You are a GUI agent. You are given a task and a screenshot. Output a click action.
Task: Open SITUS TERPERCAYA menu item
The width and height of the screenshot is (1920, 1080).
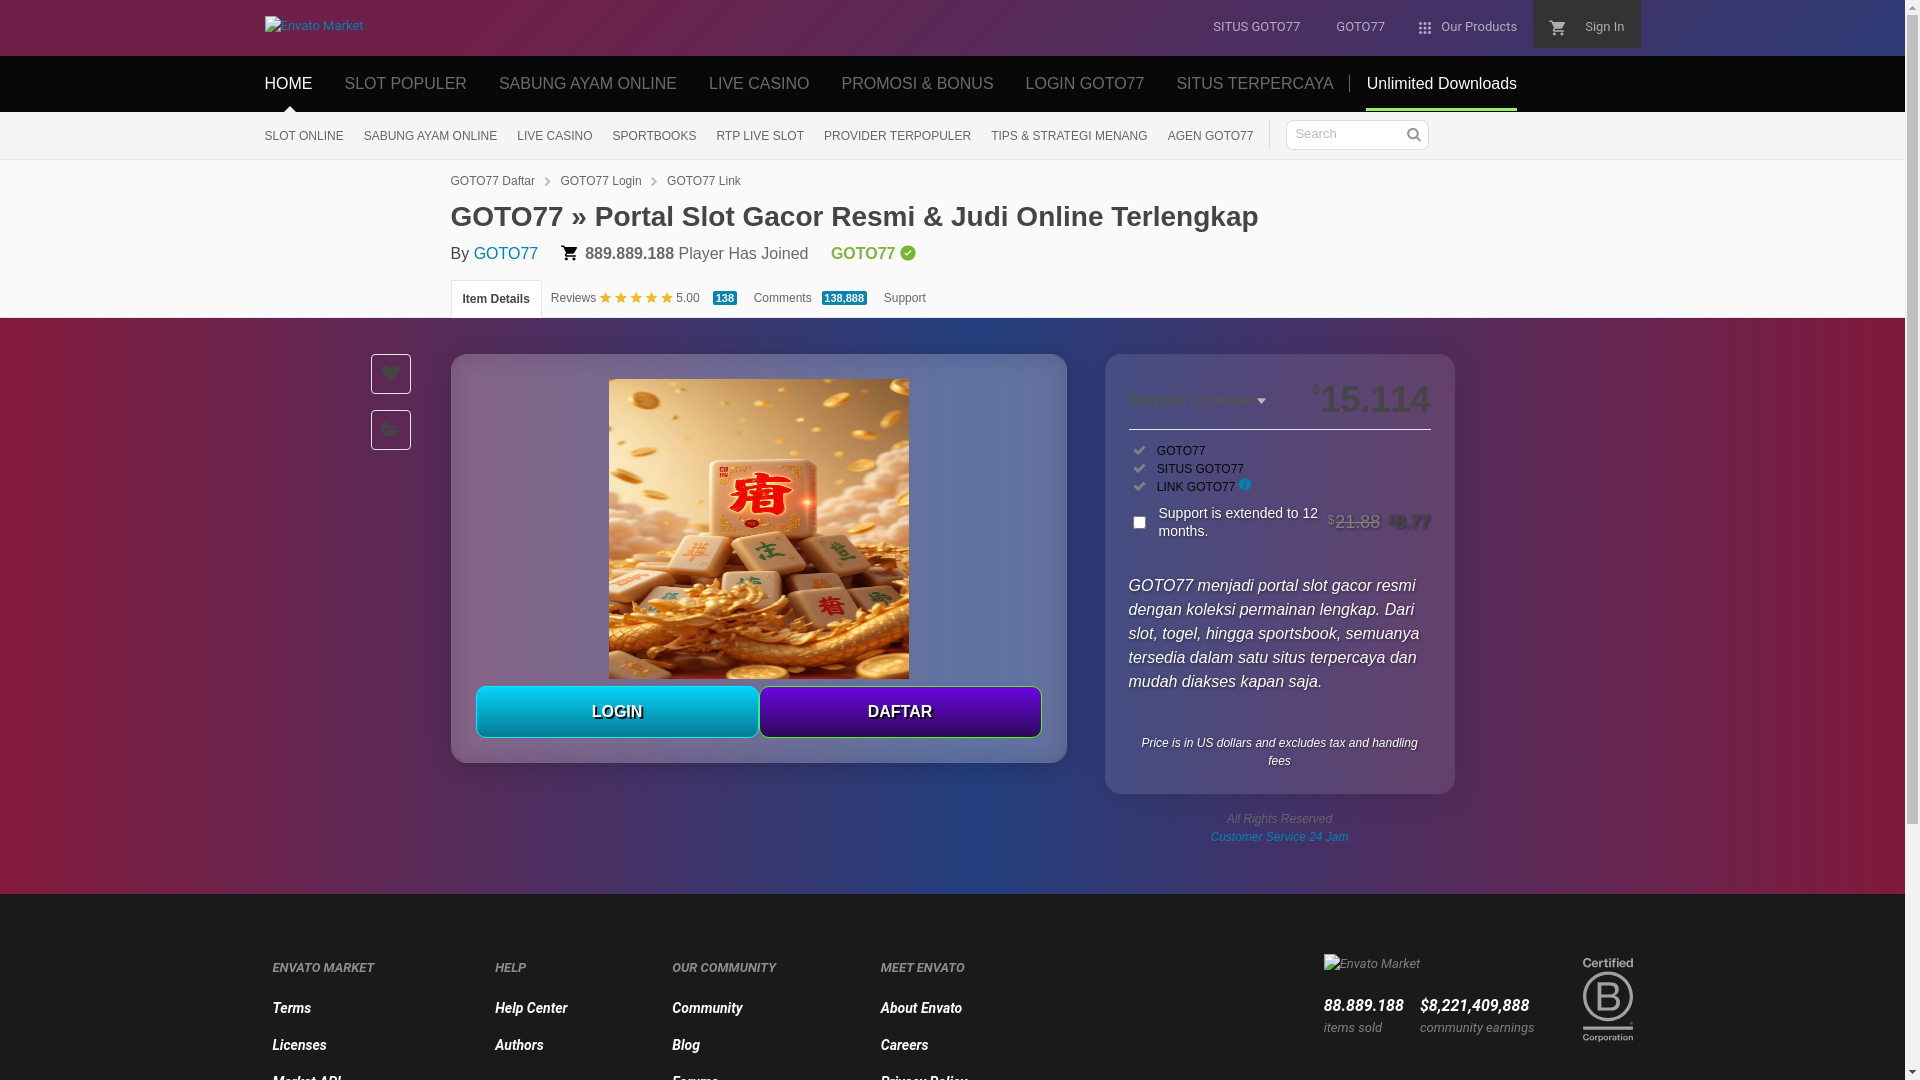[x=1255, y=84]
